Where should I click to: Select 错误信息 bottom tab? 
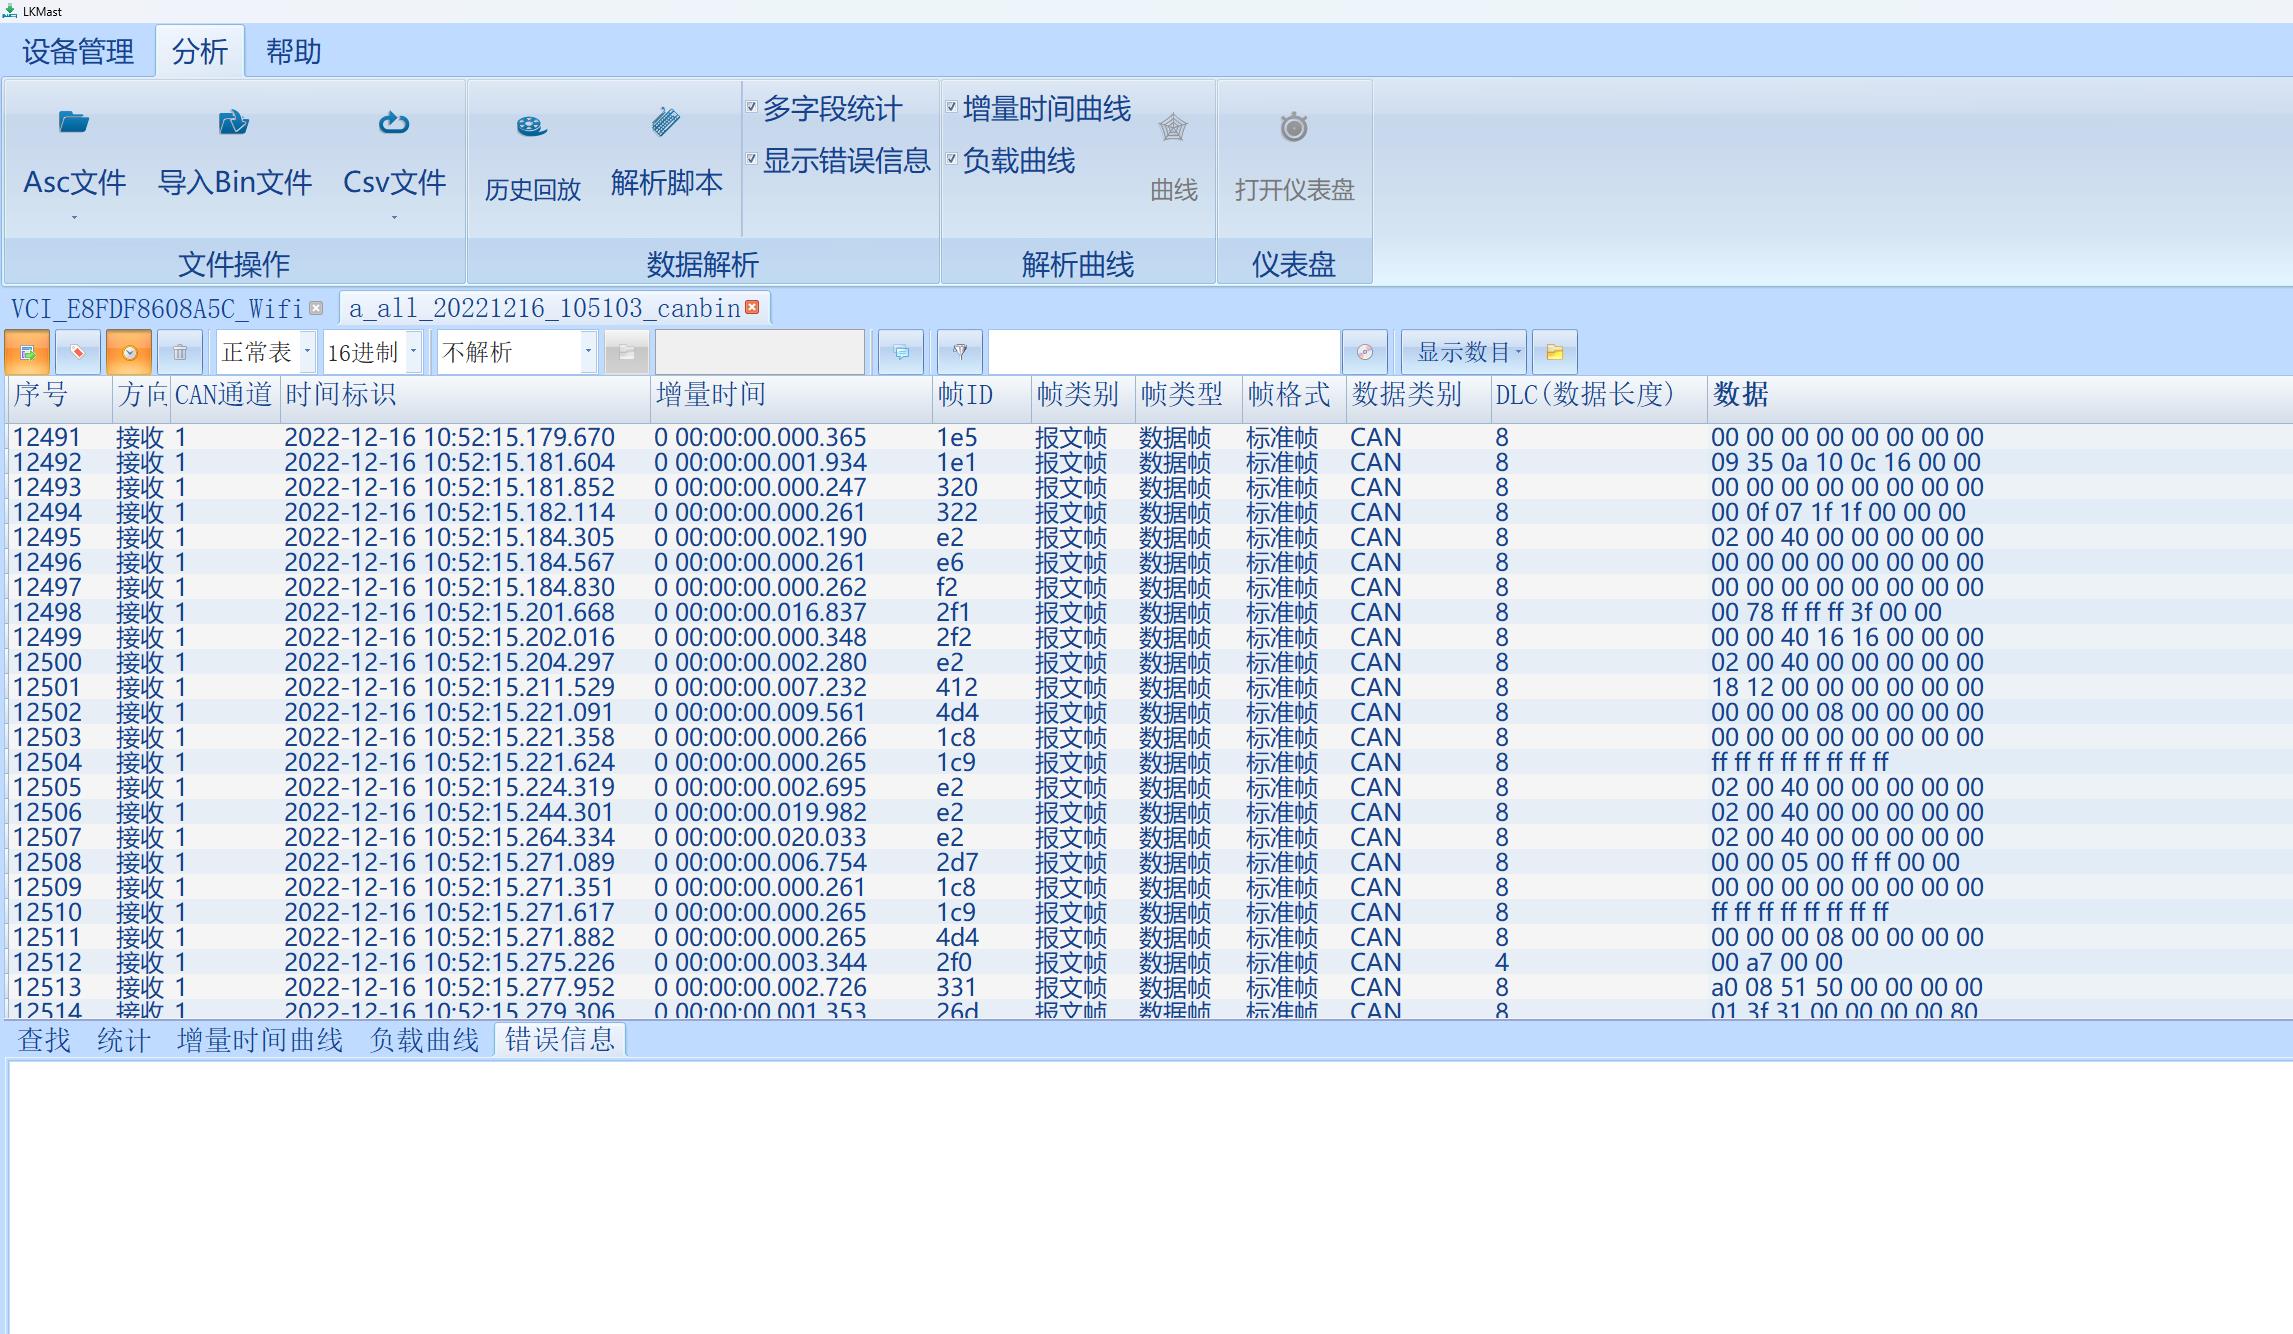pyautogui.click(x=560, y=1040)
